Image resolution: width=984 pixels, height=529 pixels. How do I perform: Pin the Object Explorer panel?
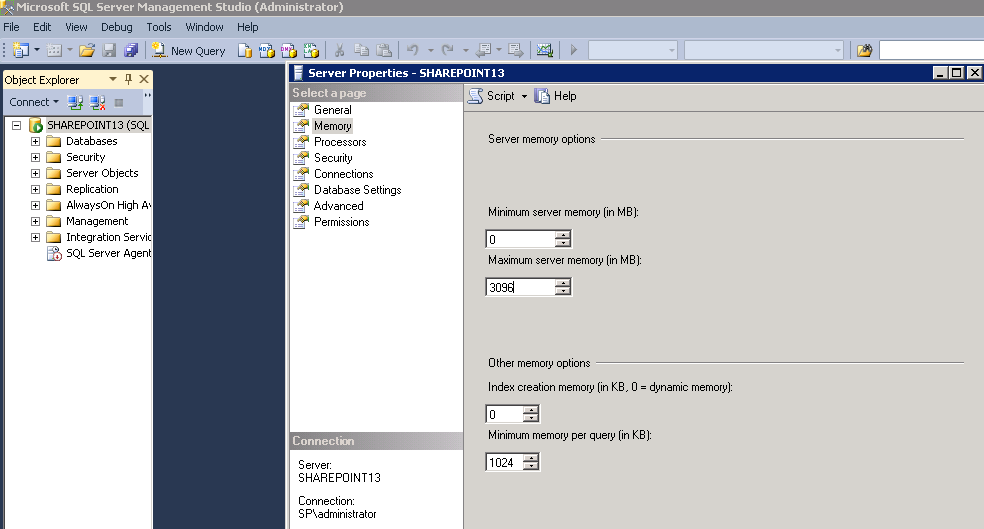(x=129, y=79)
